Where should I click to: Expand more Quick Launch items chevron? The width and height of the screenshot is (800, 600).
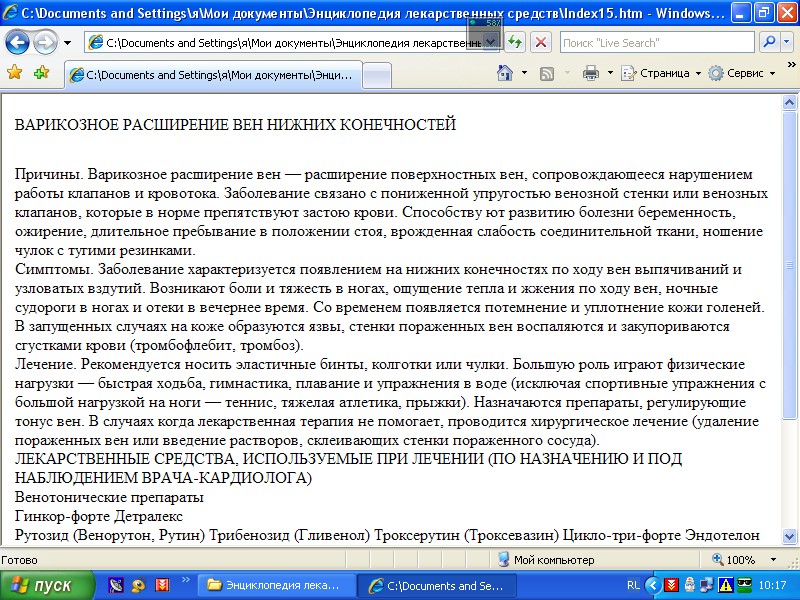click(x=185, y=580)
